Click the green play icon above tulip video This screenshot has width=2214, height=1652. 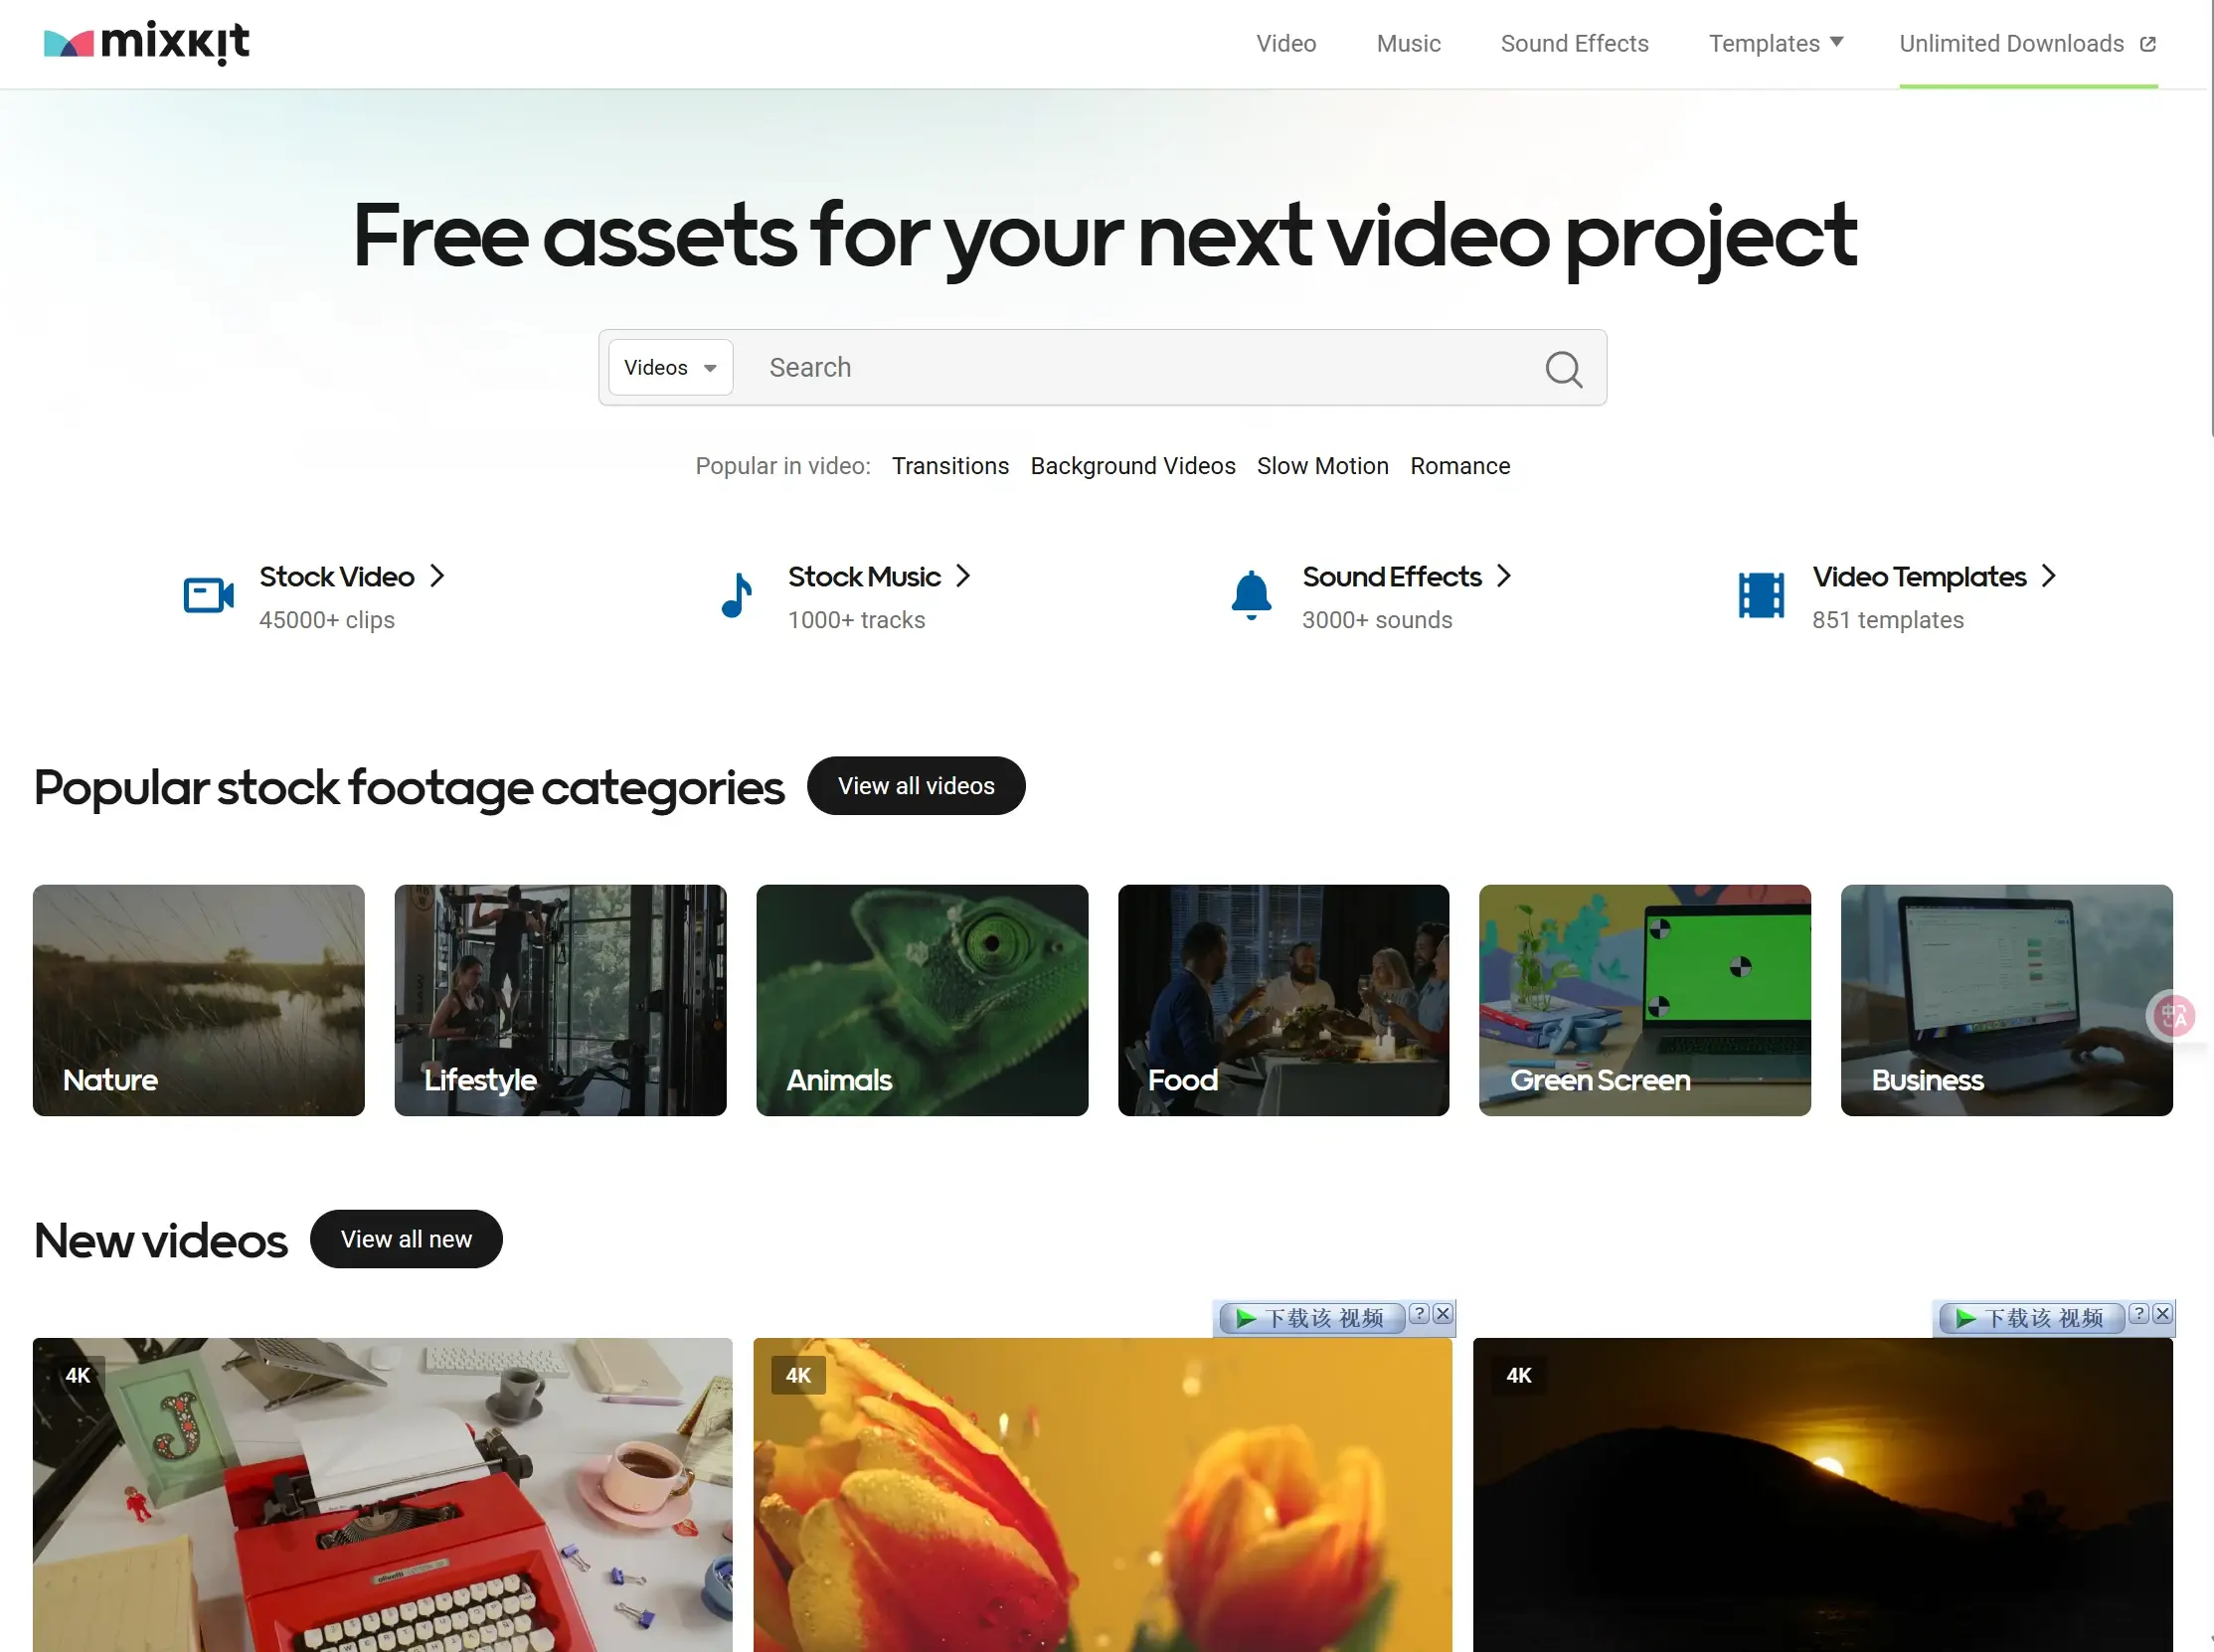(x=1245, y=1318)
